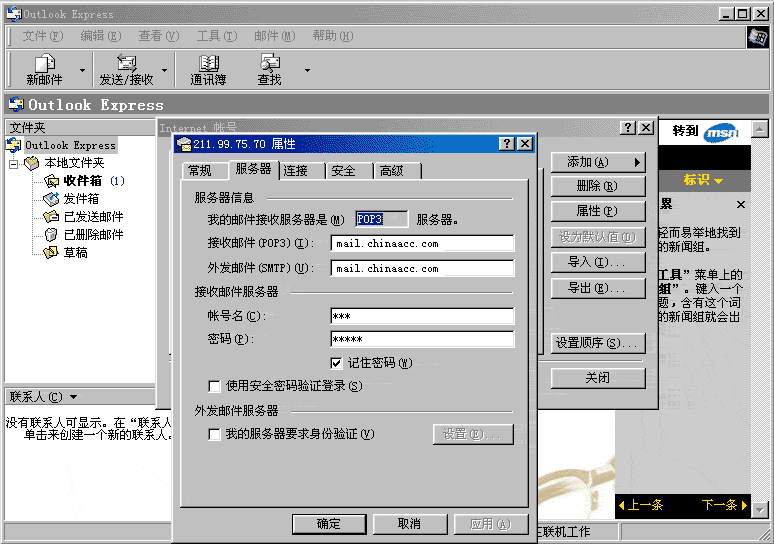Click the 设置顺序(S)... button
Screen dimensions: 774x544
[x=598, y=343]
